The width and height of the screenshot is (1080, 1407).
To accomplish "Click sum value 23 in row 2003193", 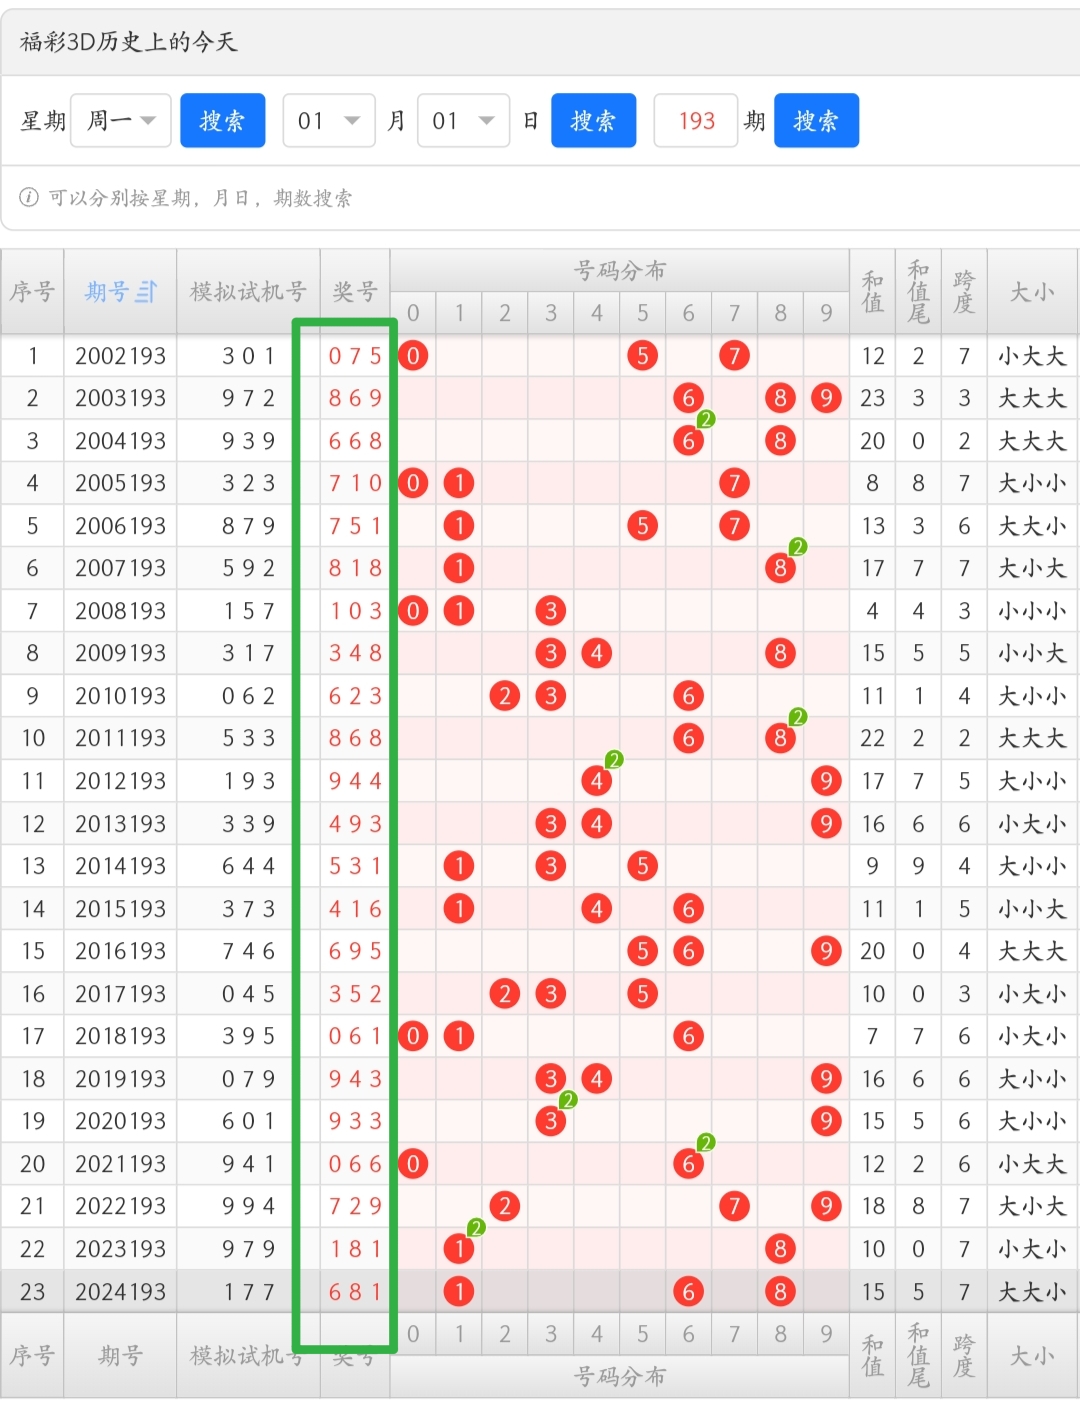I will pos(873,398).
